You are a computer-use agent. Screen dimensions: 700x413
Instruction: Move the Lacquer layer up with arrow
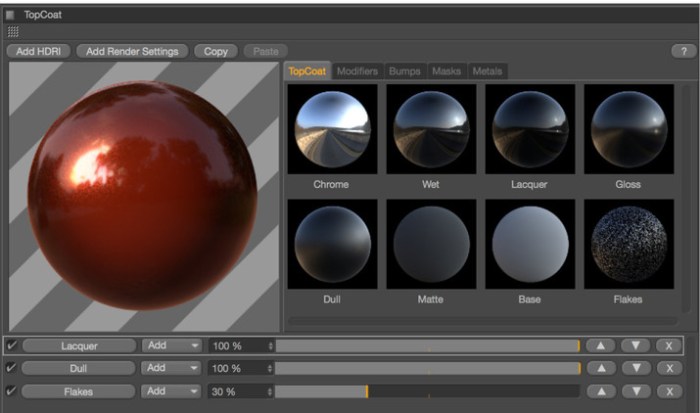click(x=600, y=345)
